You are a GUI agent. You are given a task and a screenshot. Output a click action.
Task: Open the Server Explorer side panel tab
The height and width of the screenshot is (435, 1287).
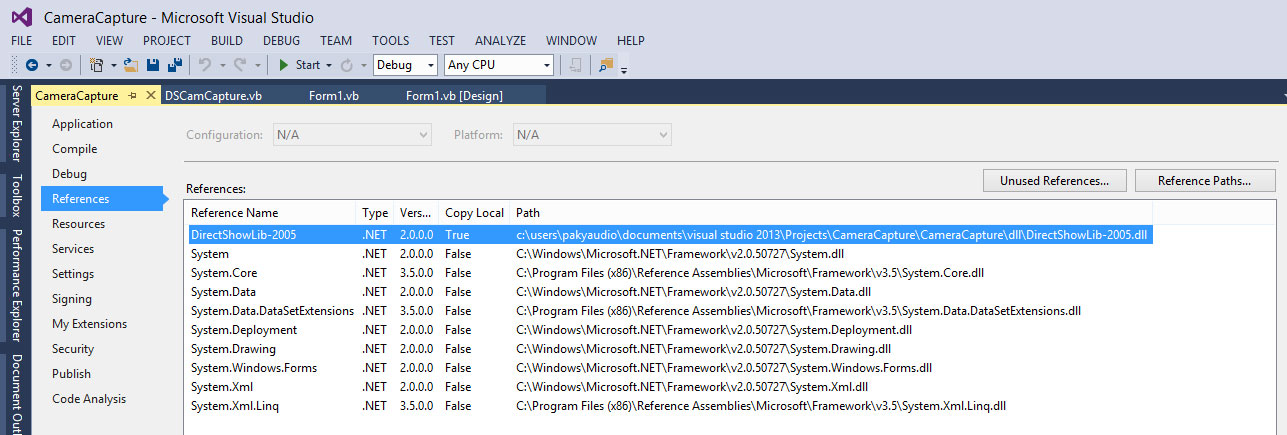16,125
